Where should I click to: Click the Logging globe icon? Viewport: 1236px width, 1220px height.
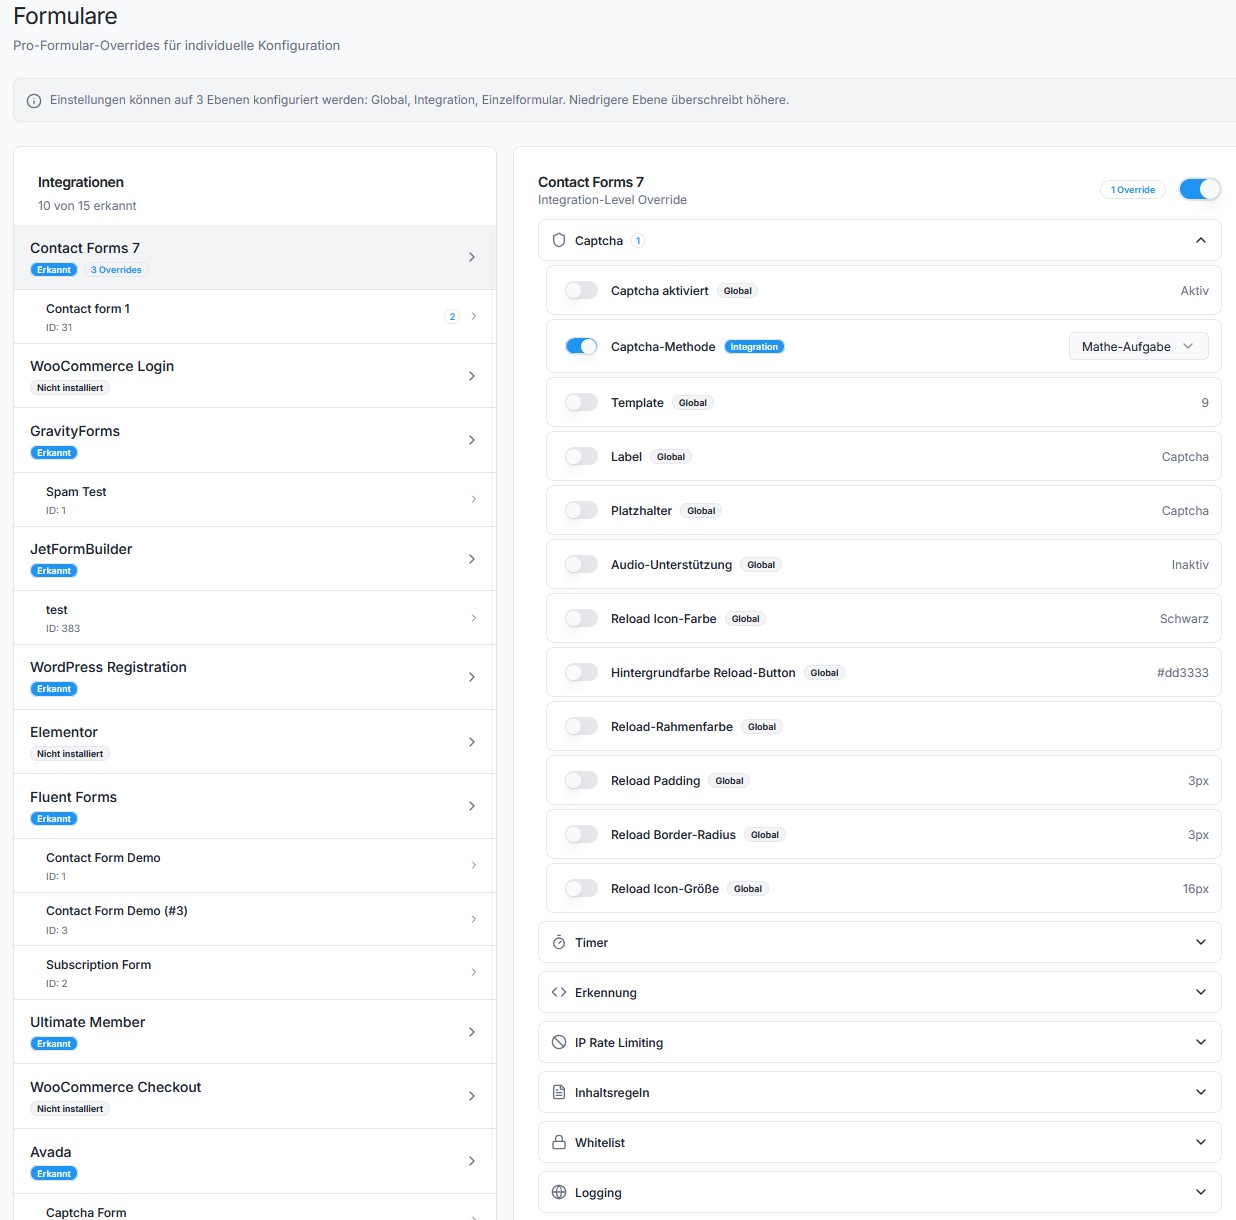click(559, 1193)
